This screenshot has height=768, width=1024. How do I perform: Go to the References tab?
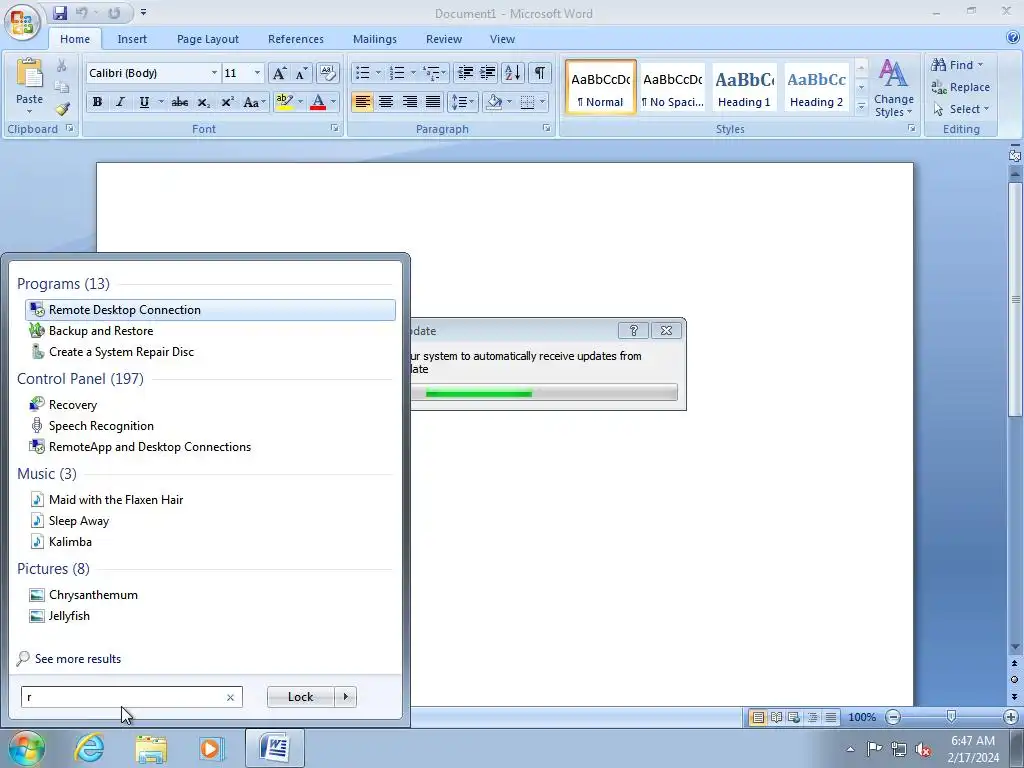click(296, 39)
